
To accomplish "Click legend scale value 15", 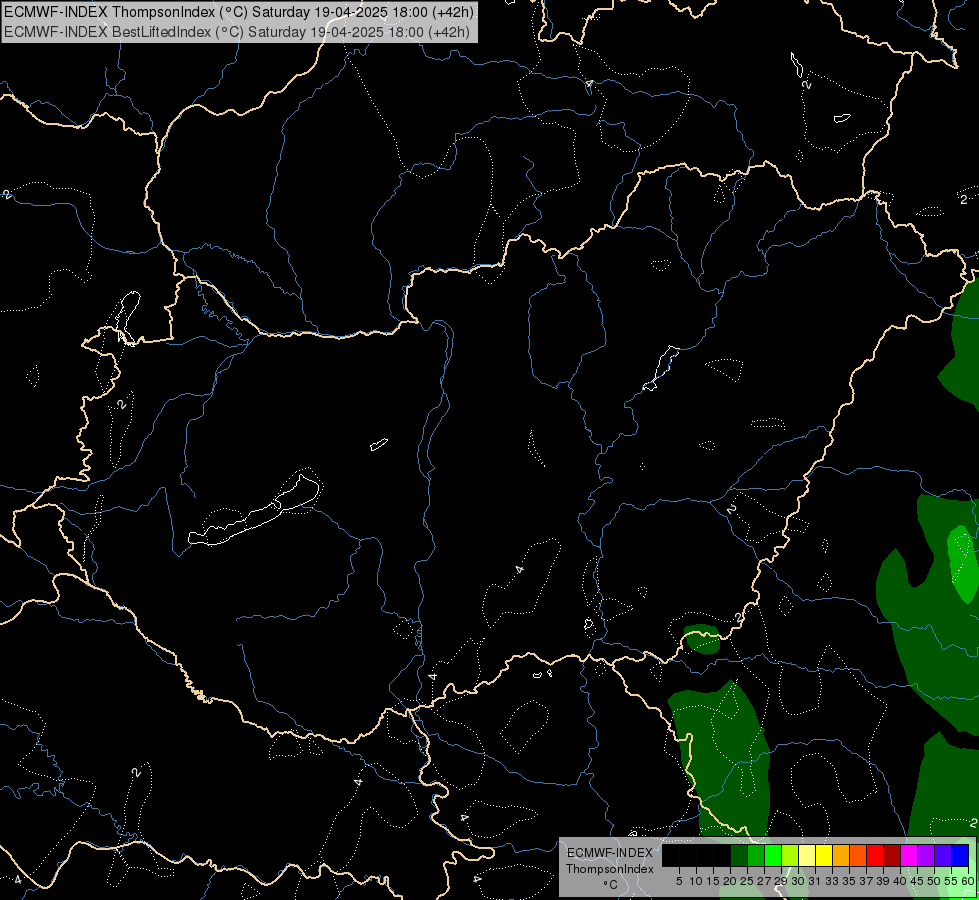I will click(713, 881).
